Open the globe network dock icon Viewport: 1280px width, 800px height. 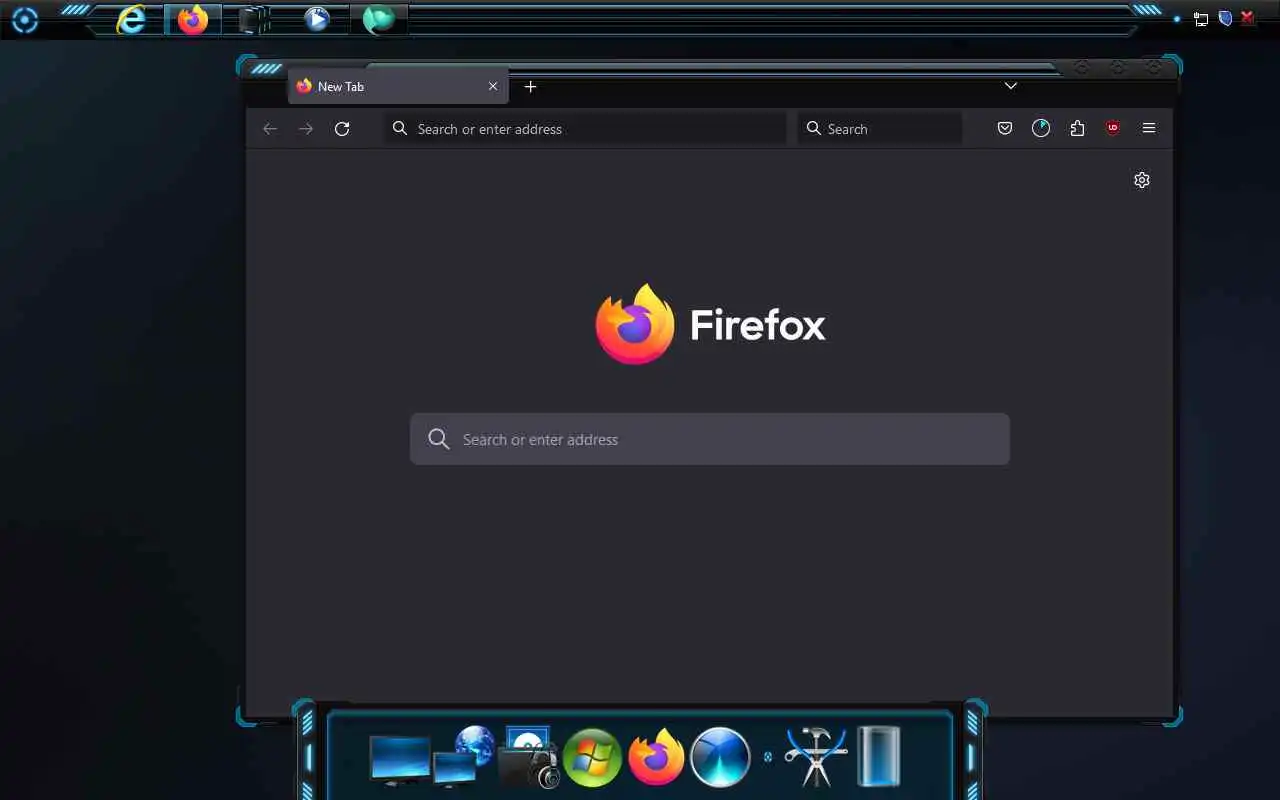[x=466, y=757]
